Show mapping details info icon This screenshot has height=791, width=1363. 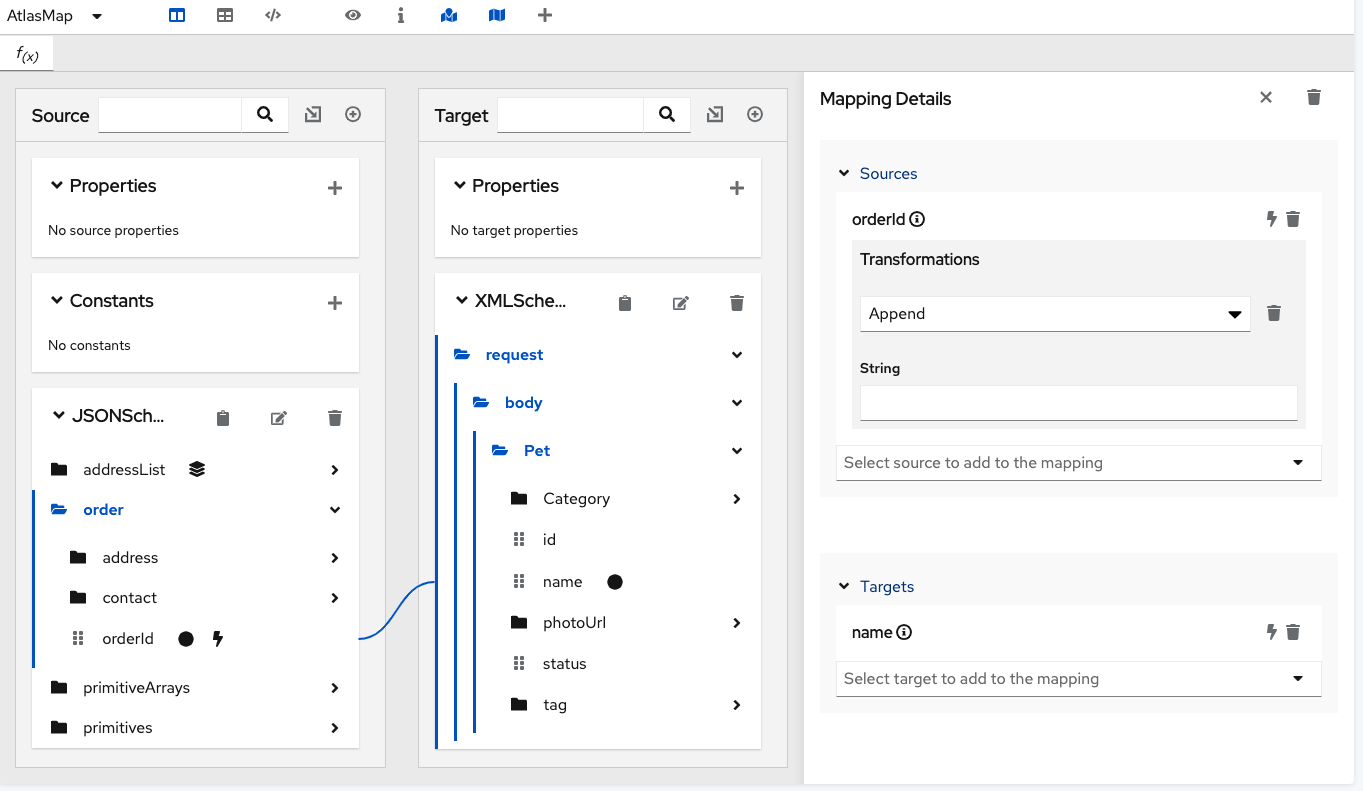(401, 15)
